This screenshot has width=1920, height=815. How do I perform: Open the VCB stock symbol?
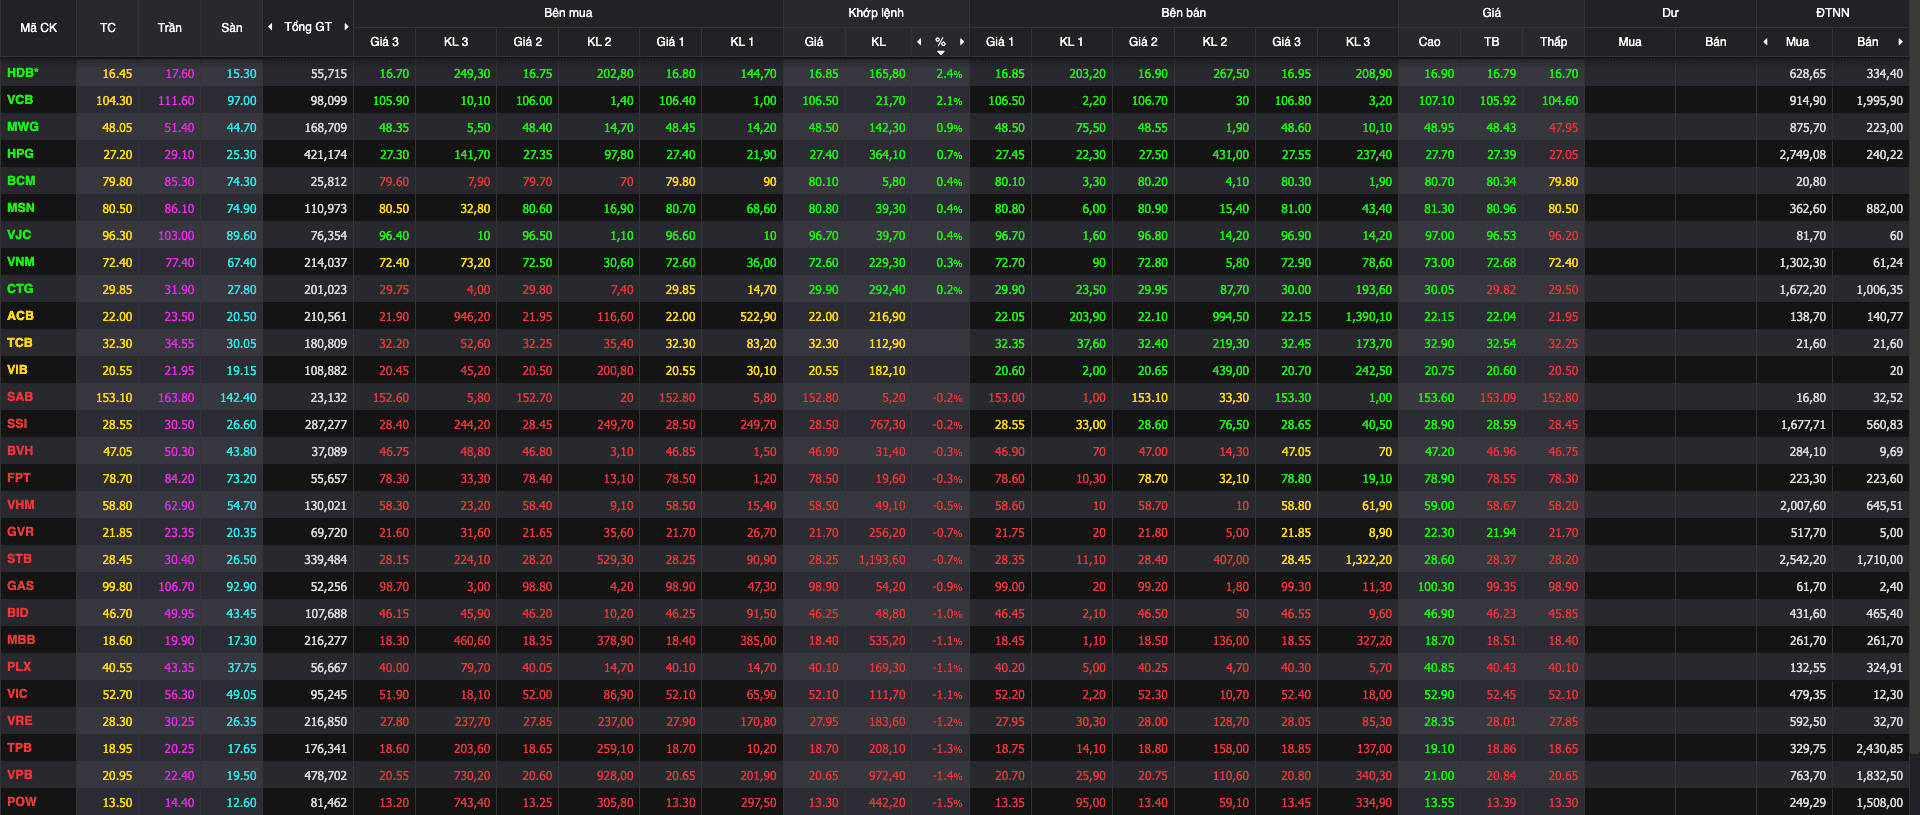point(20,100)
